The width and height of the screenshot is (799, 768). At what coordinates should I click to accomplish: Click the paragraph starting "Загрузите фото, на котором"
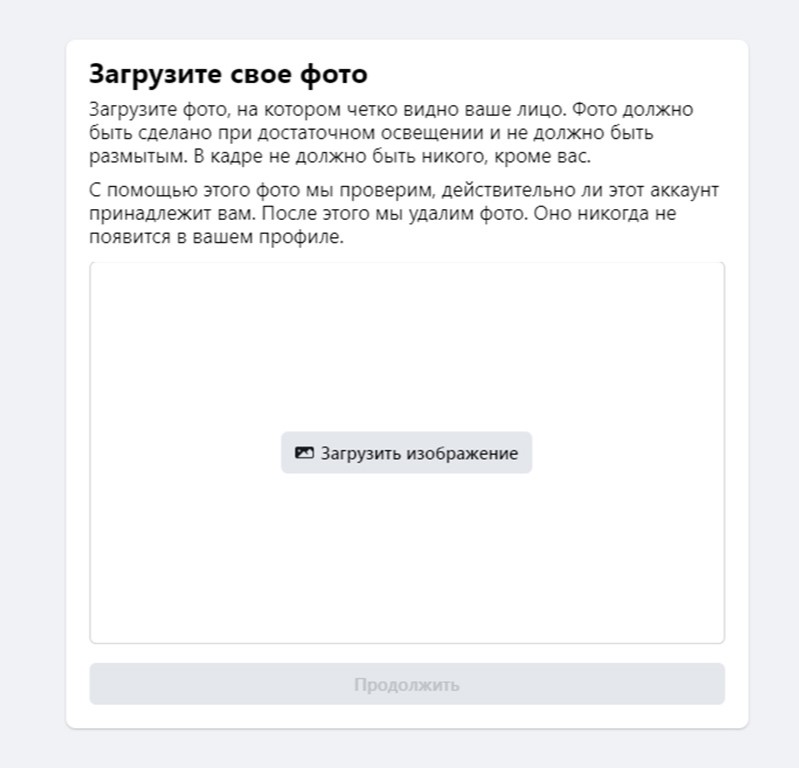(x=391, y=133)
